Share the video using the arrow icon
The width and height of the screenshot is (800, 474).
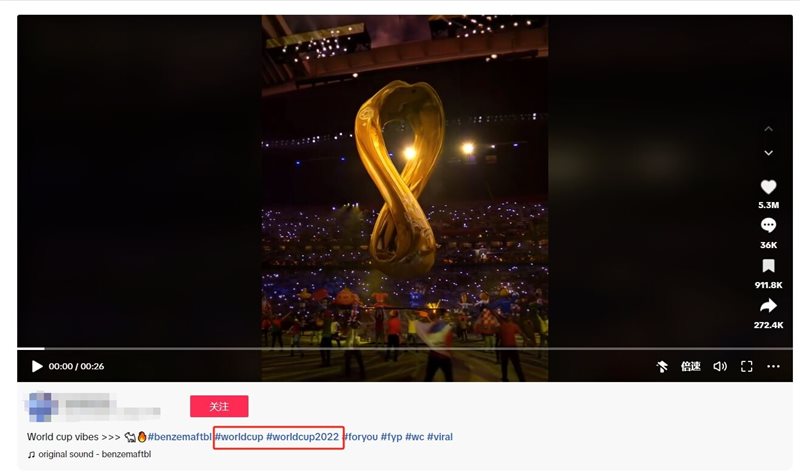768,306
